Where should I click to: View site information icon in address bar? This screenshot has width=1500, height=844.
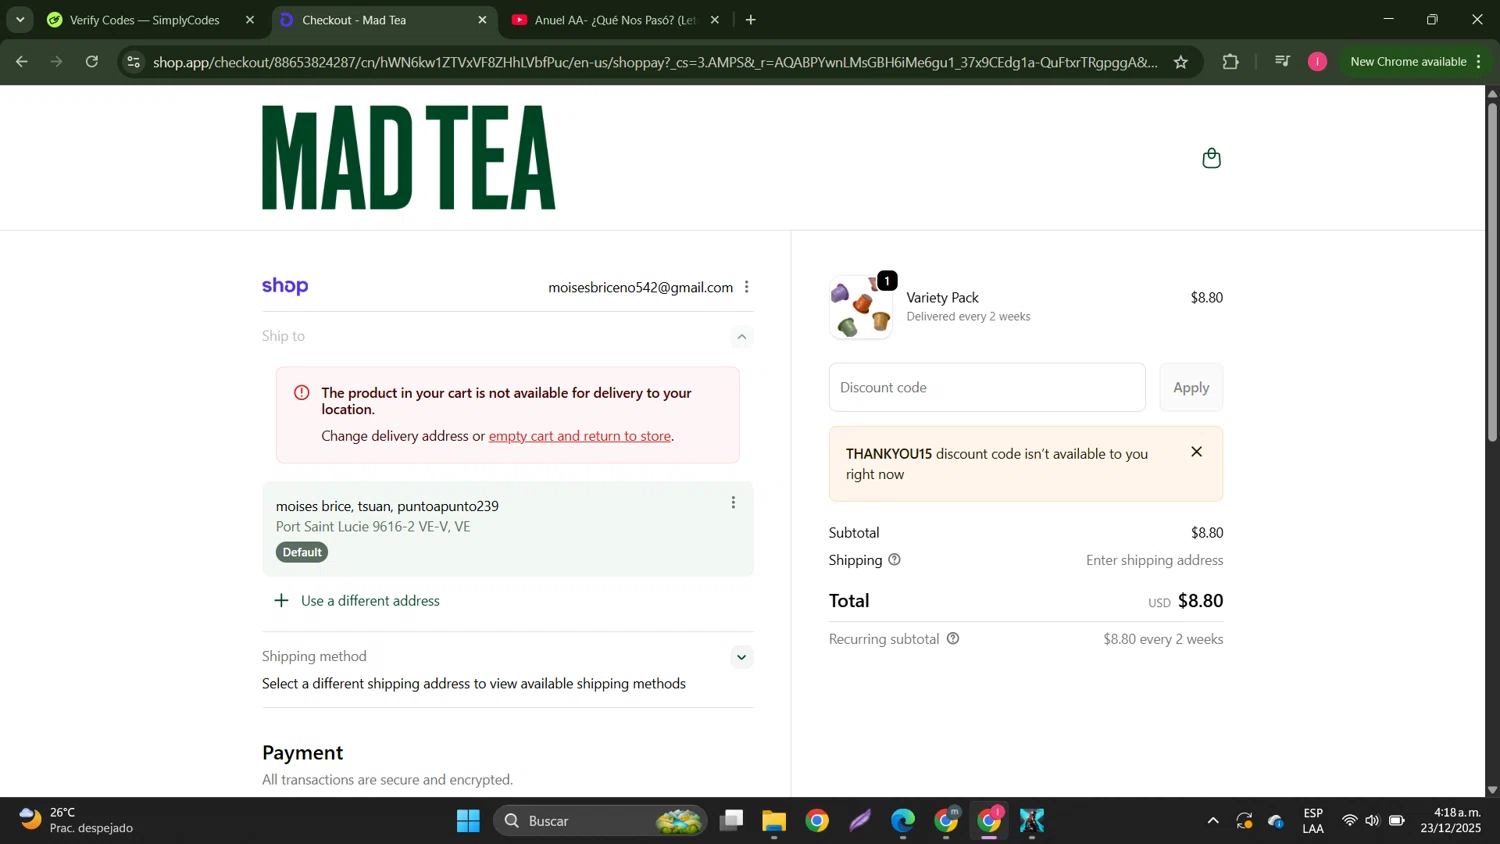coord(133,62)
